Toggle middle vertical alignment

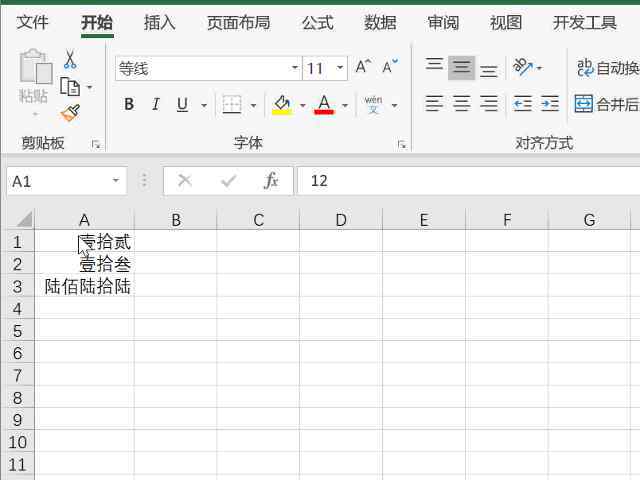461,67
